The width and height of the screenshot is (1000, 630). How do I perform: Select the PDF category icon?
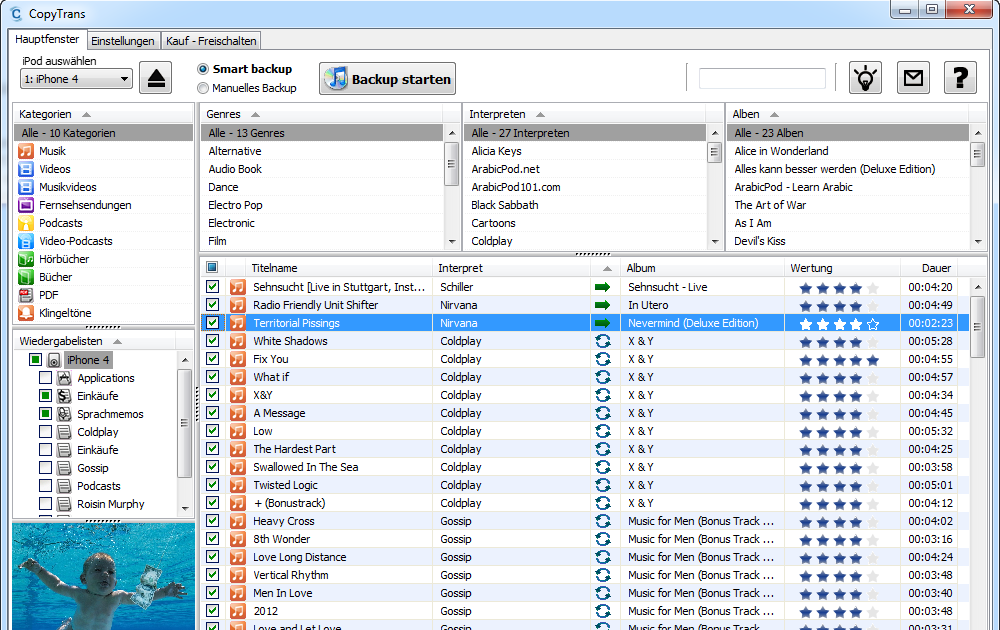coord(26,295)
